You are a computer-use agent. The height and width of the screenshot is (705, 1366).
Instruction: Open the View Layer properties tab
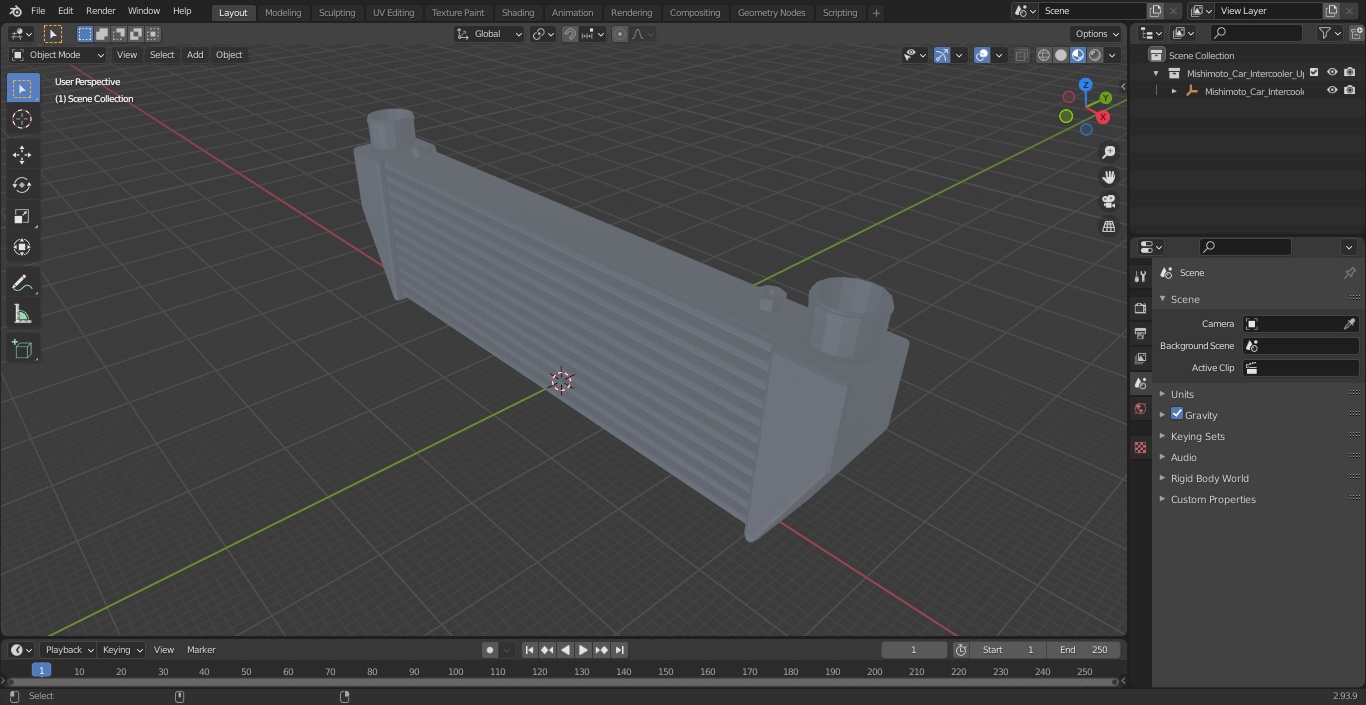[1140, 358]
